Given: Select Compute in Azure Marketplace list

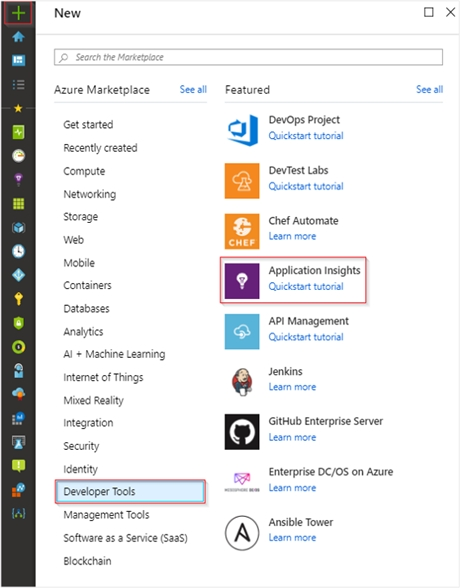Looking at the screenshot, I should (x=84, y=171).
